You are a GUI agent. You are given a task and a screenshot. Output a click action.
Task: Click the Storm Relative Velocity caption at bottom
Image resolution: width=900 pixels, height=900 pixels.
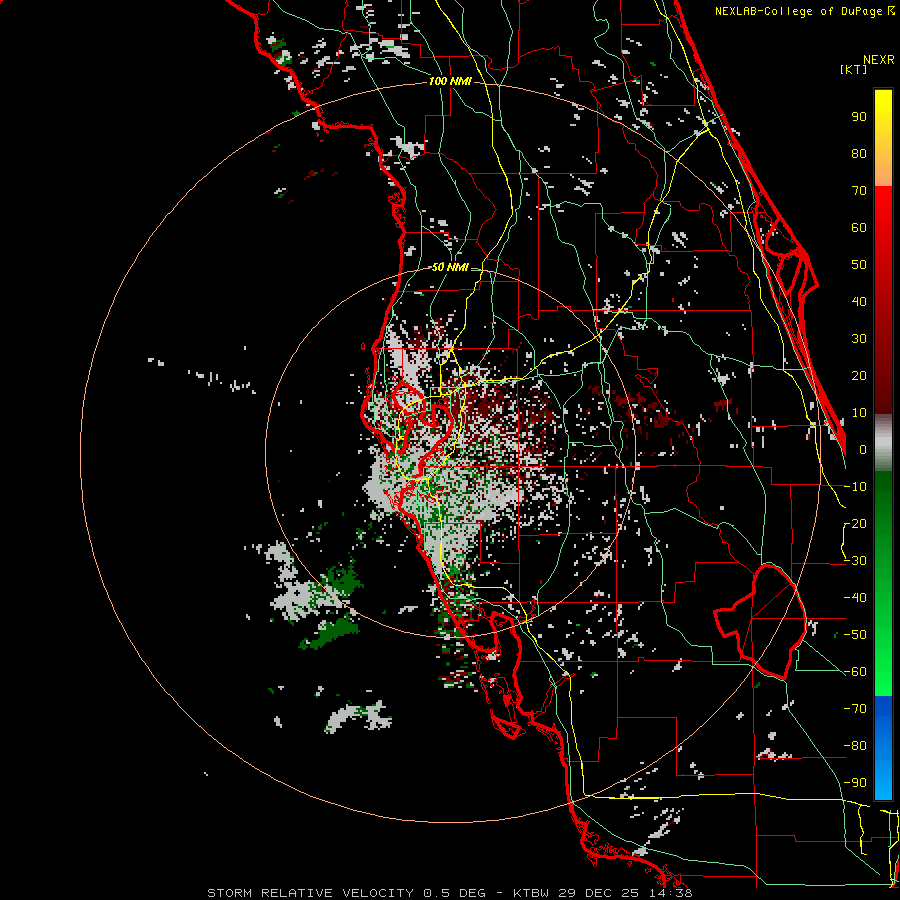pyautogui.click(x=449, y=893)
